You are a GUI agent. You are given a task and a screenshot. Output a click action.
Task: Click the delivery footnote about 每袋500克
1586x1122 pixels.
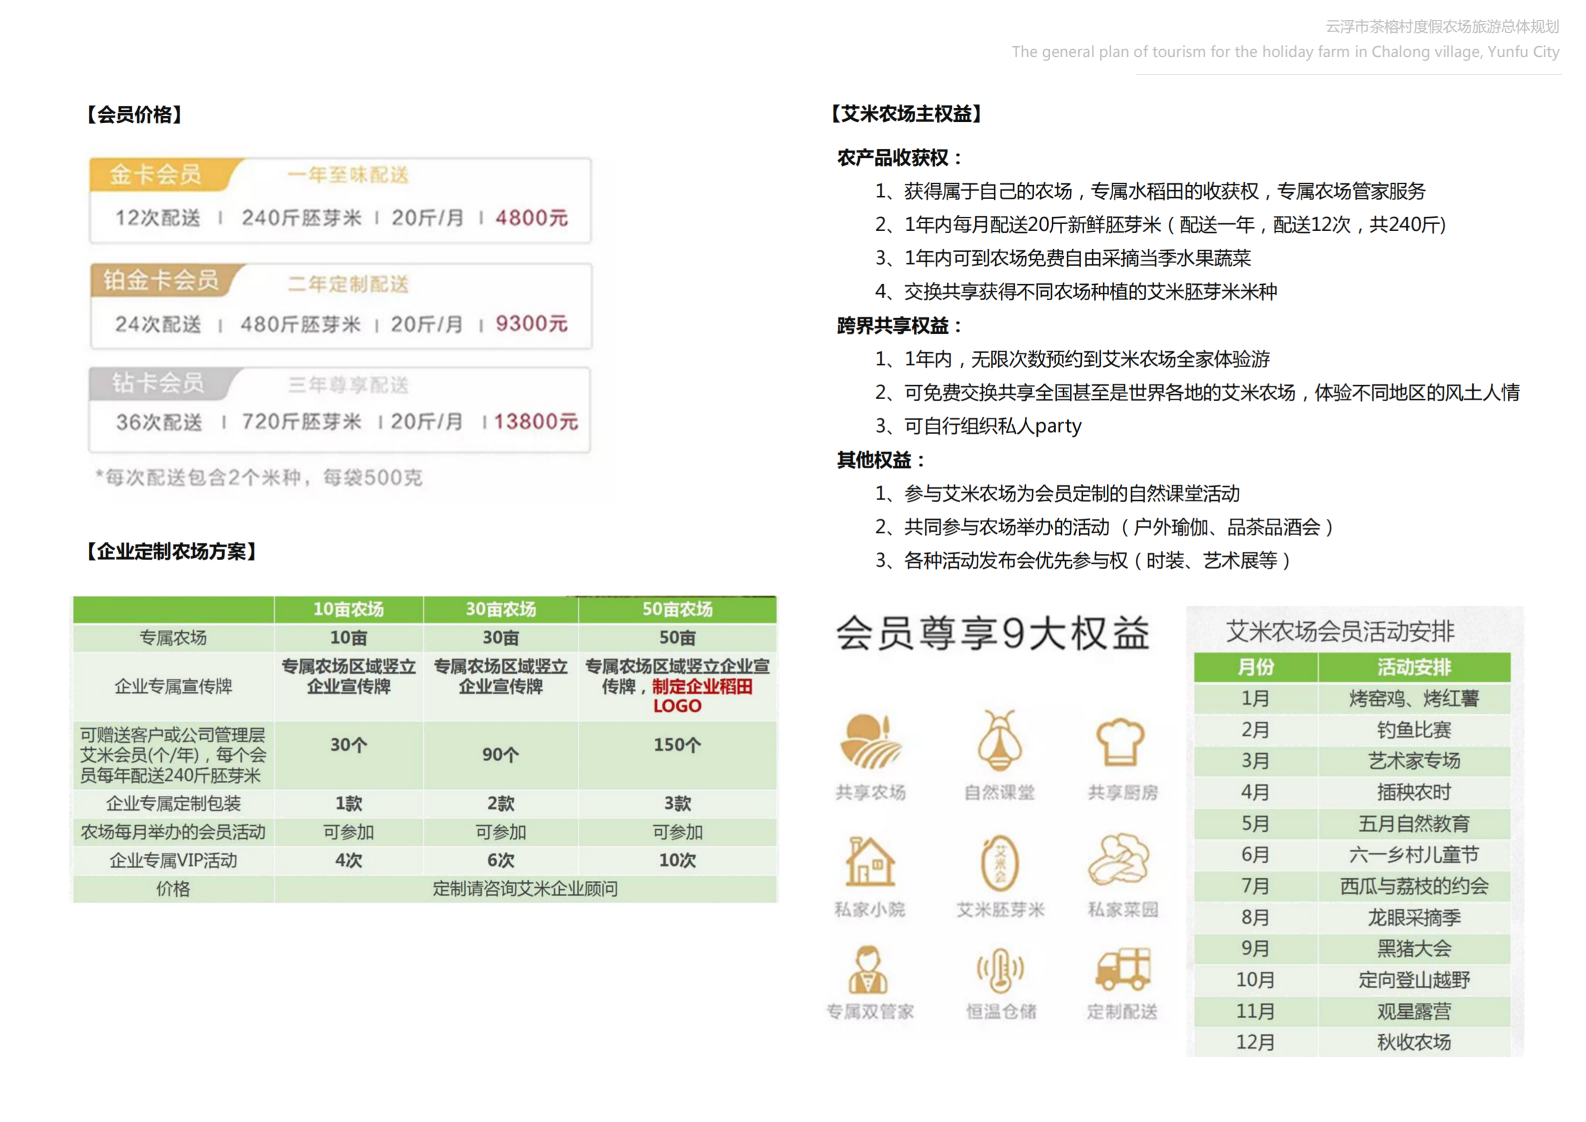[x=259, y=477]
